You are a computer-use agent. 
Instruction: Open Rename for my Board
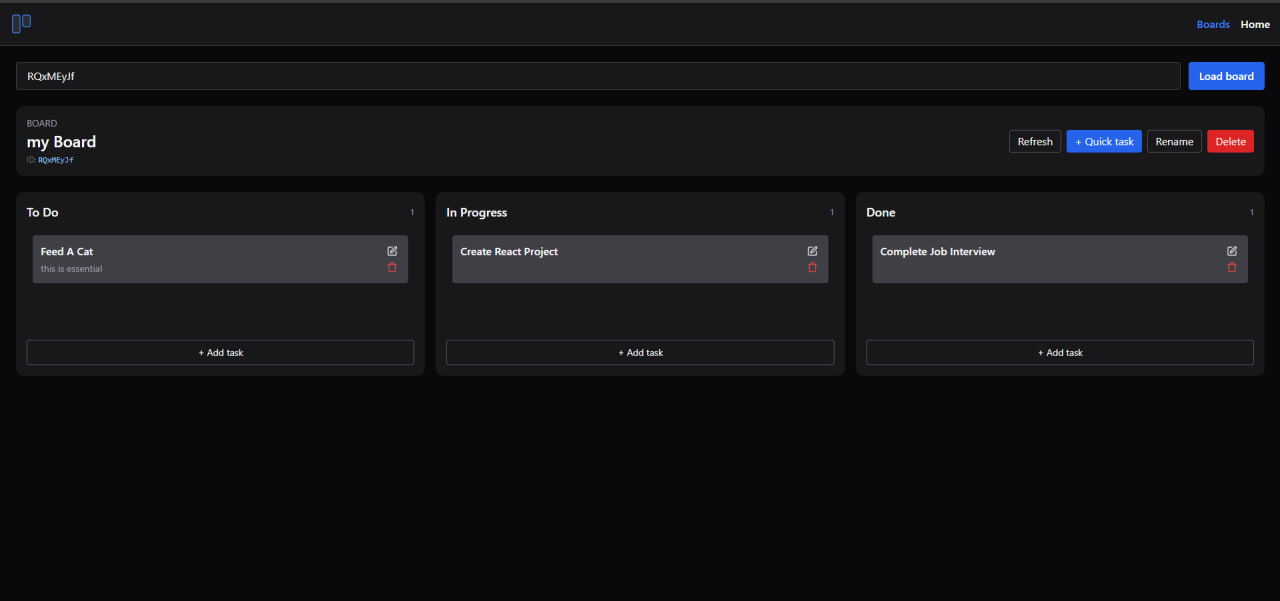pos(1174,141)
